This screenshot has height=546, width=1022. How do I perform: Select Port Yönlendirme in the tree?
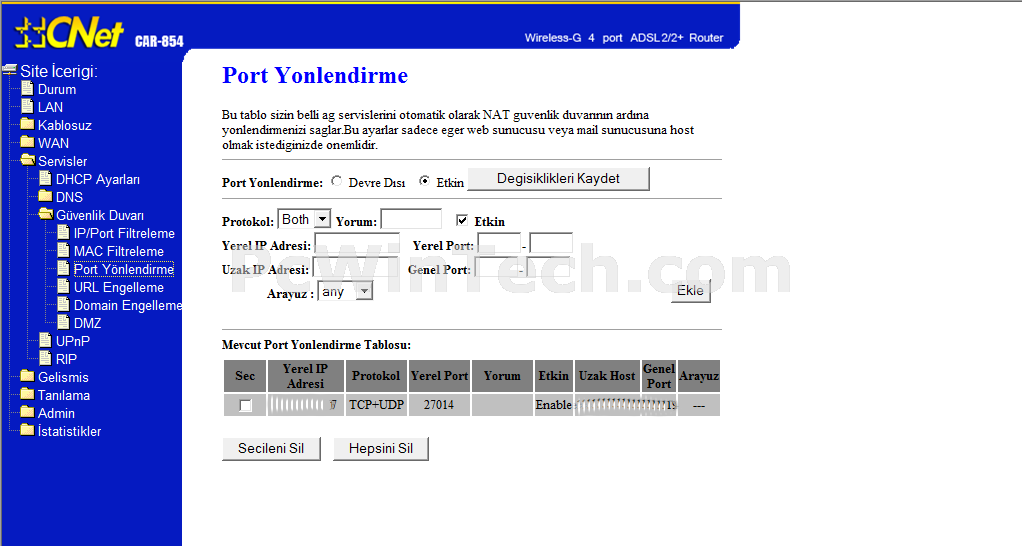click(123, 269)
